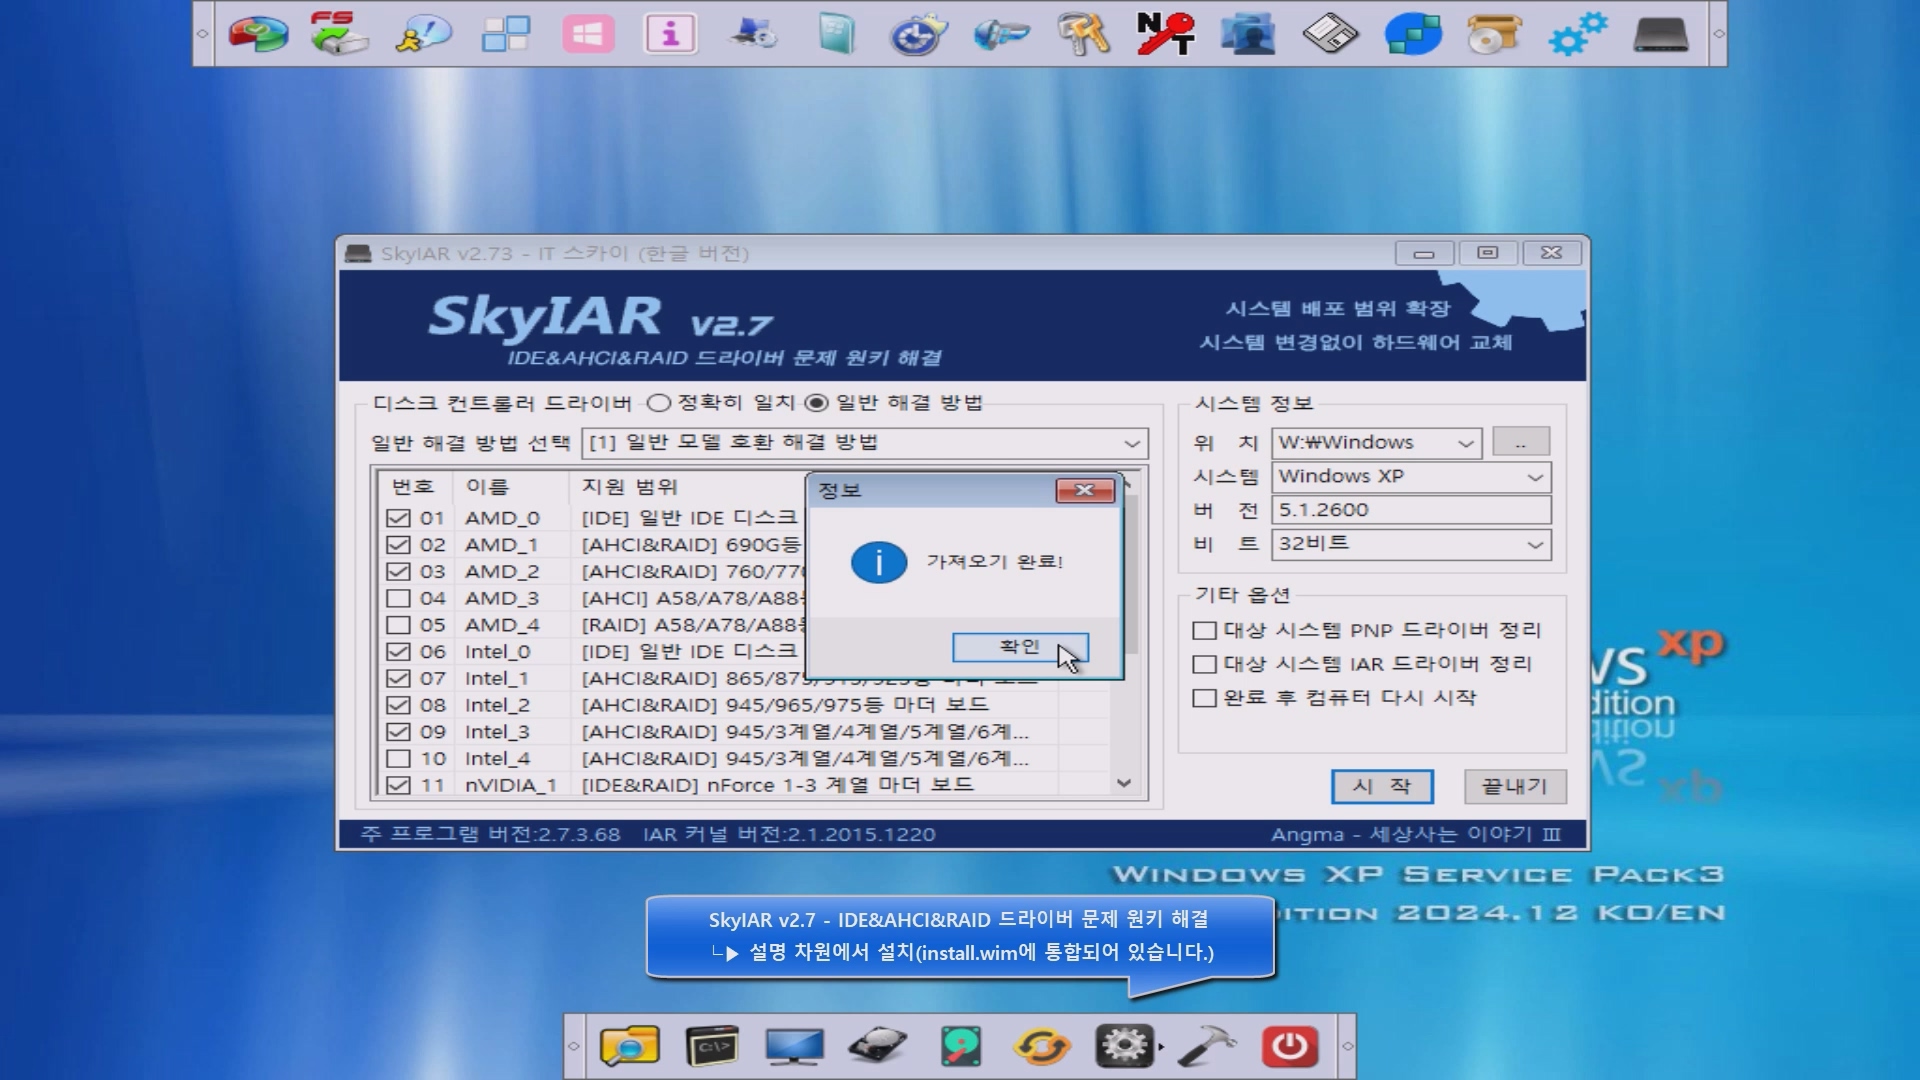Enable restart computer after completion option
Screen dimensions: 1920x1080
point(1205,698)
